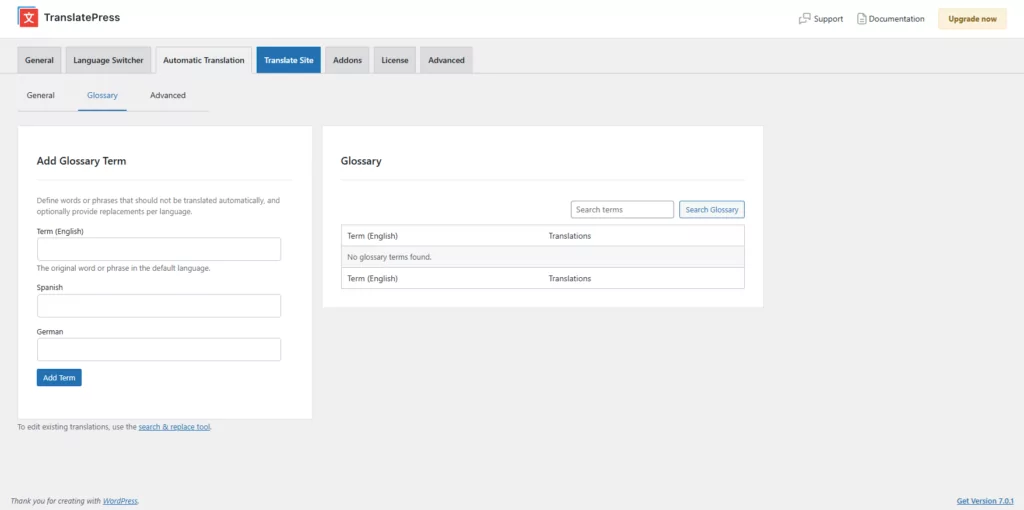Click the Search Glossary button

(712, 210)
